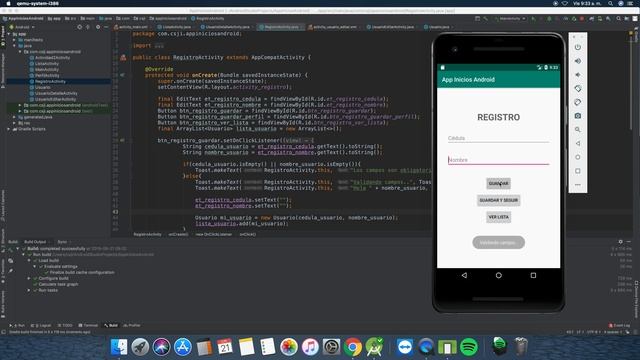The width and height of the screenshot is (640, 360).
Task: Open the Logcat tool window
Action: pos(41,325)
